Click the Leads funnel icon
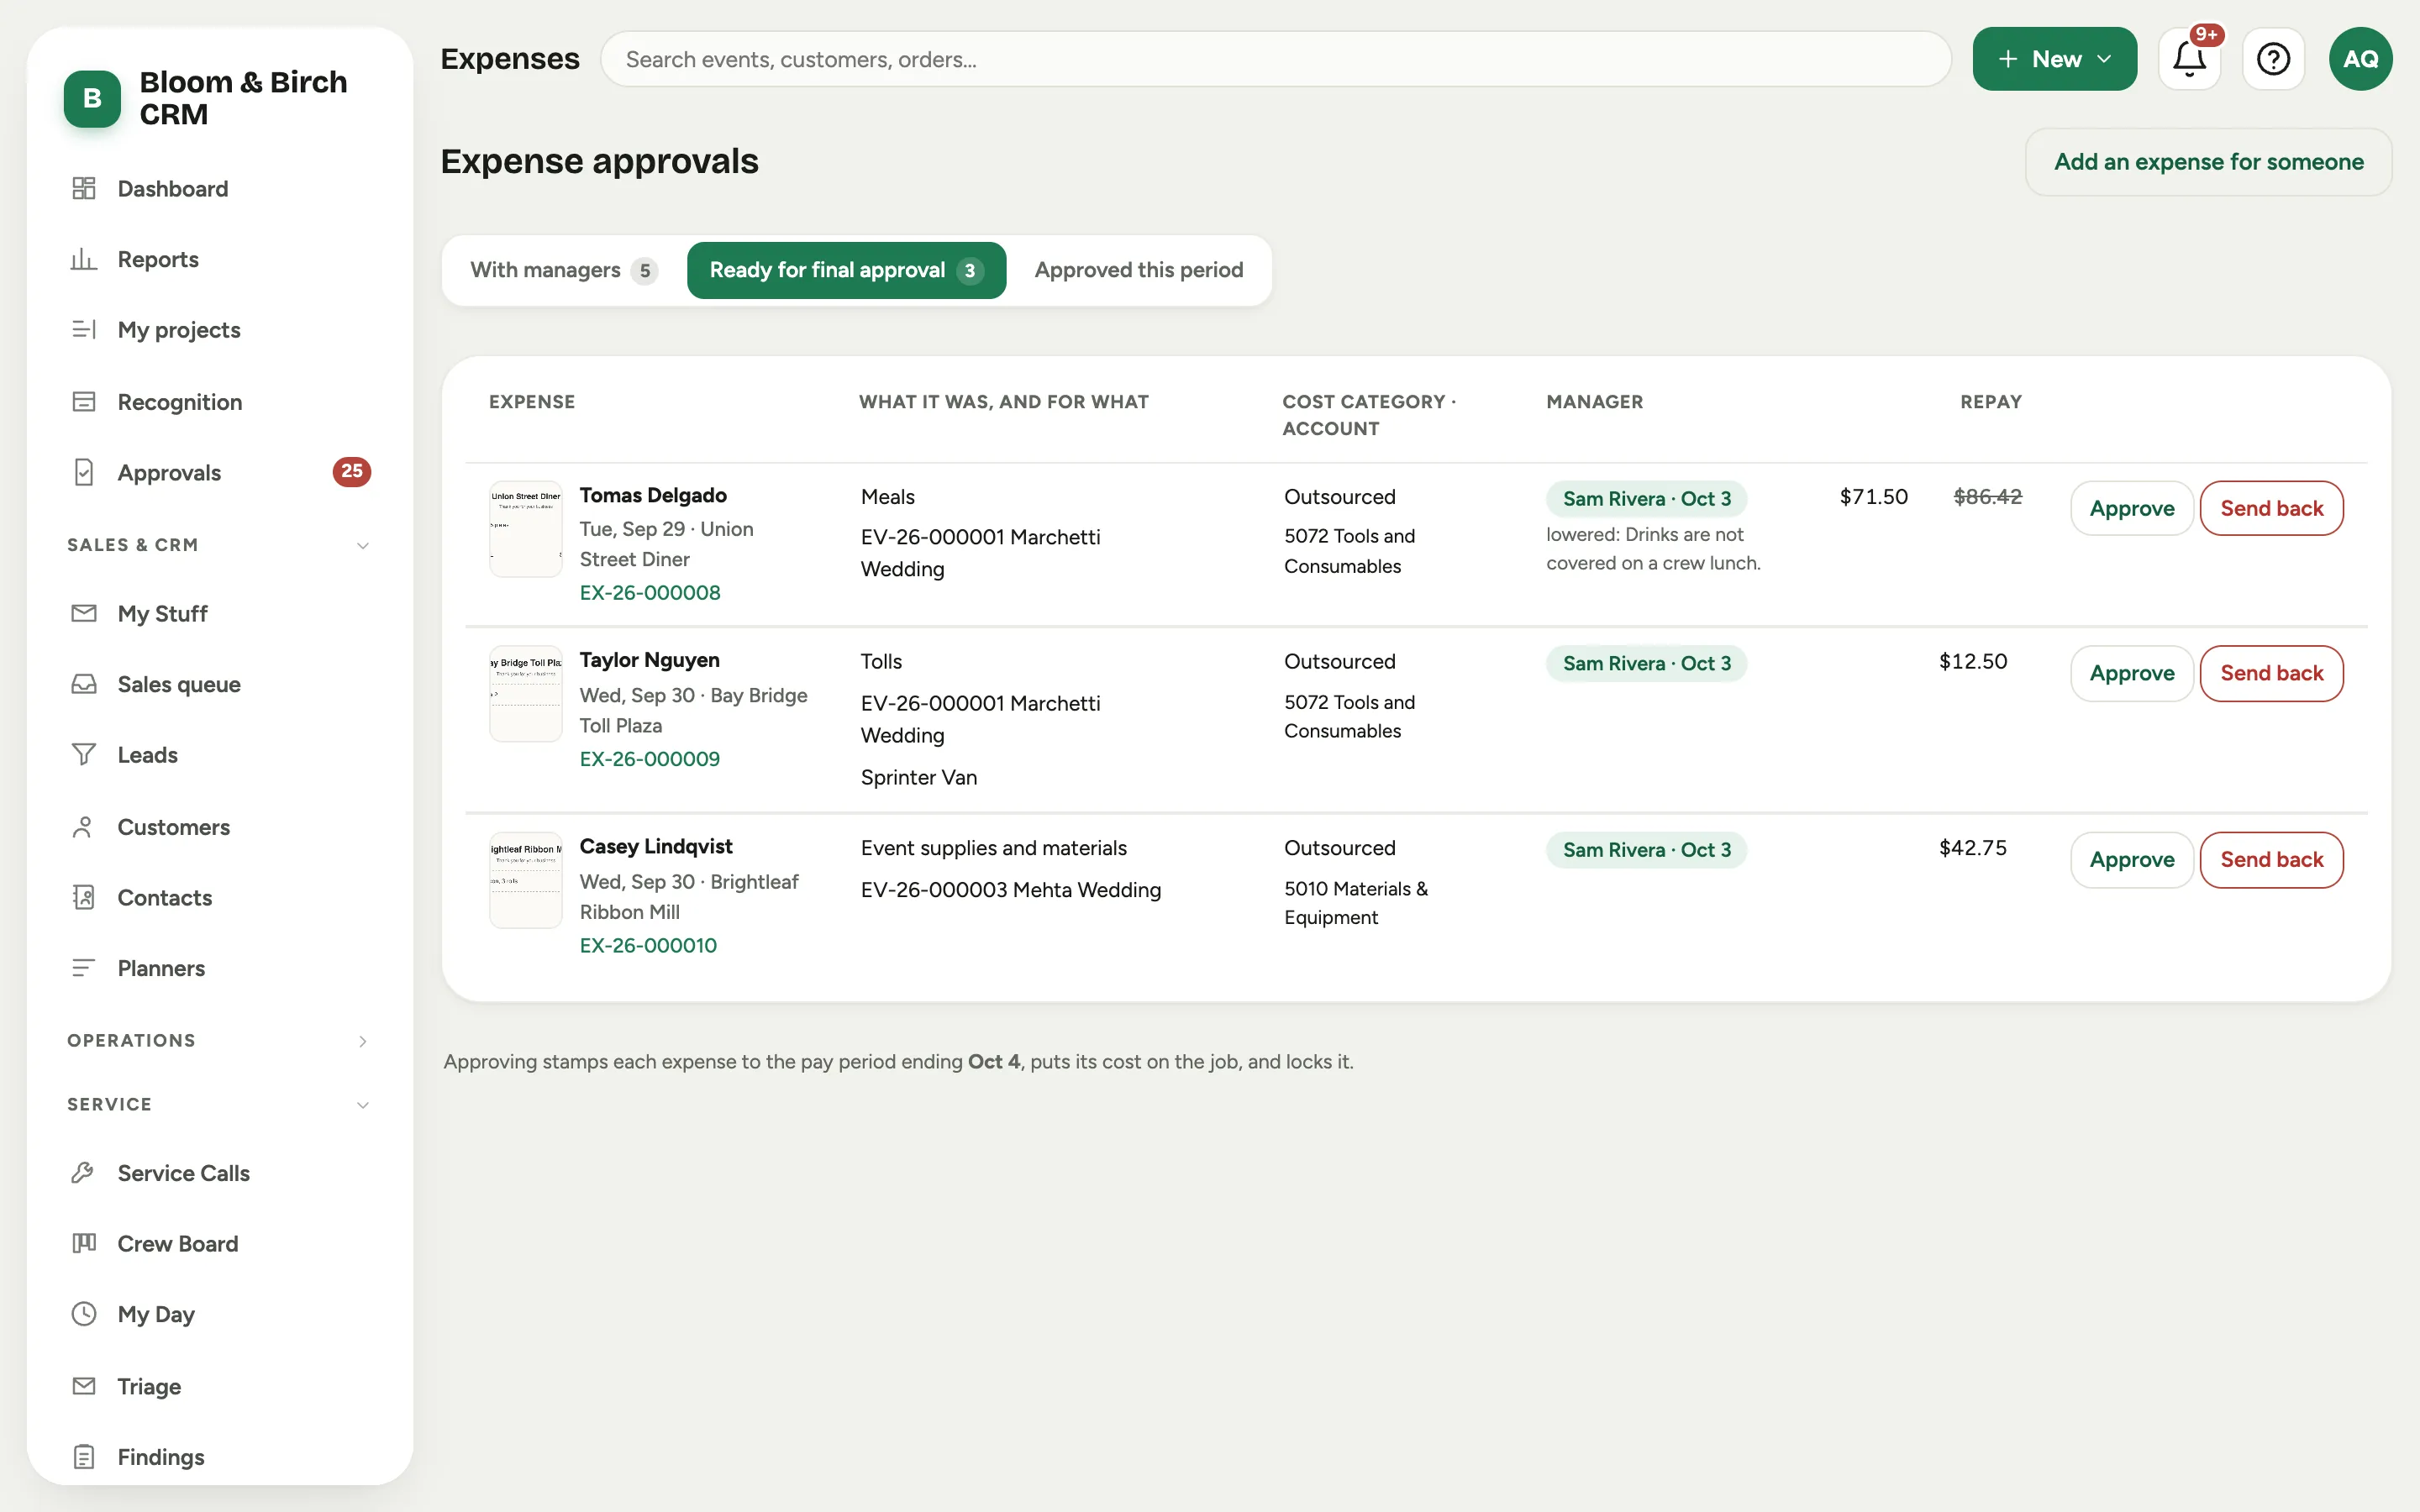The width and height of the screenshot is (2420, 1512). 84,754
